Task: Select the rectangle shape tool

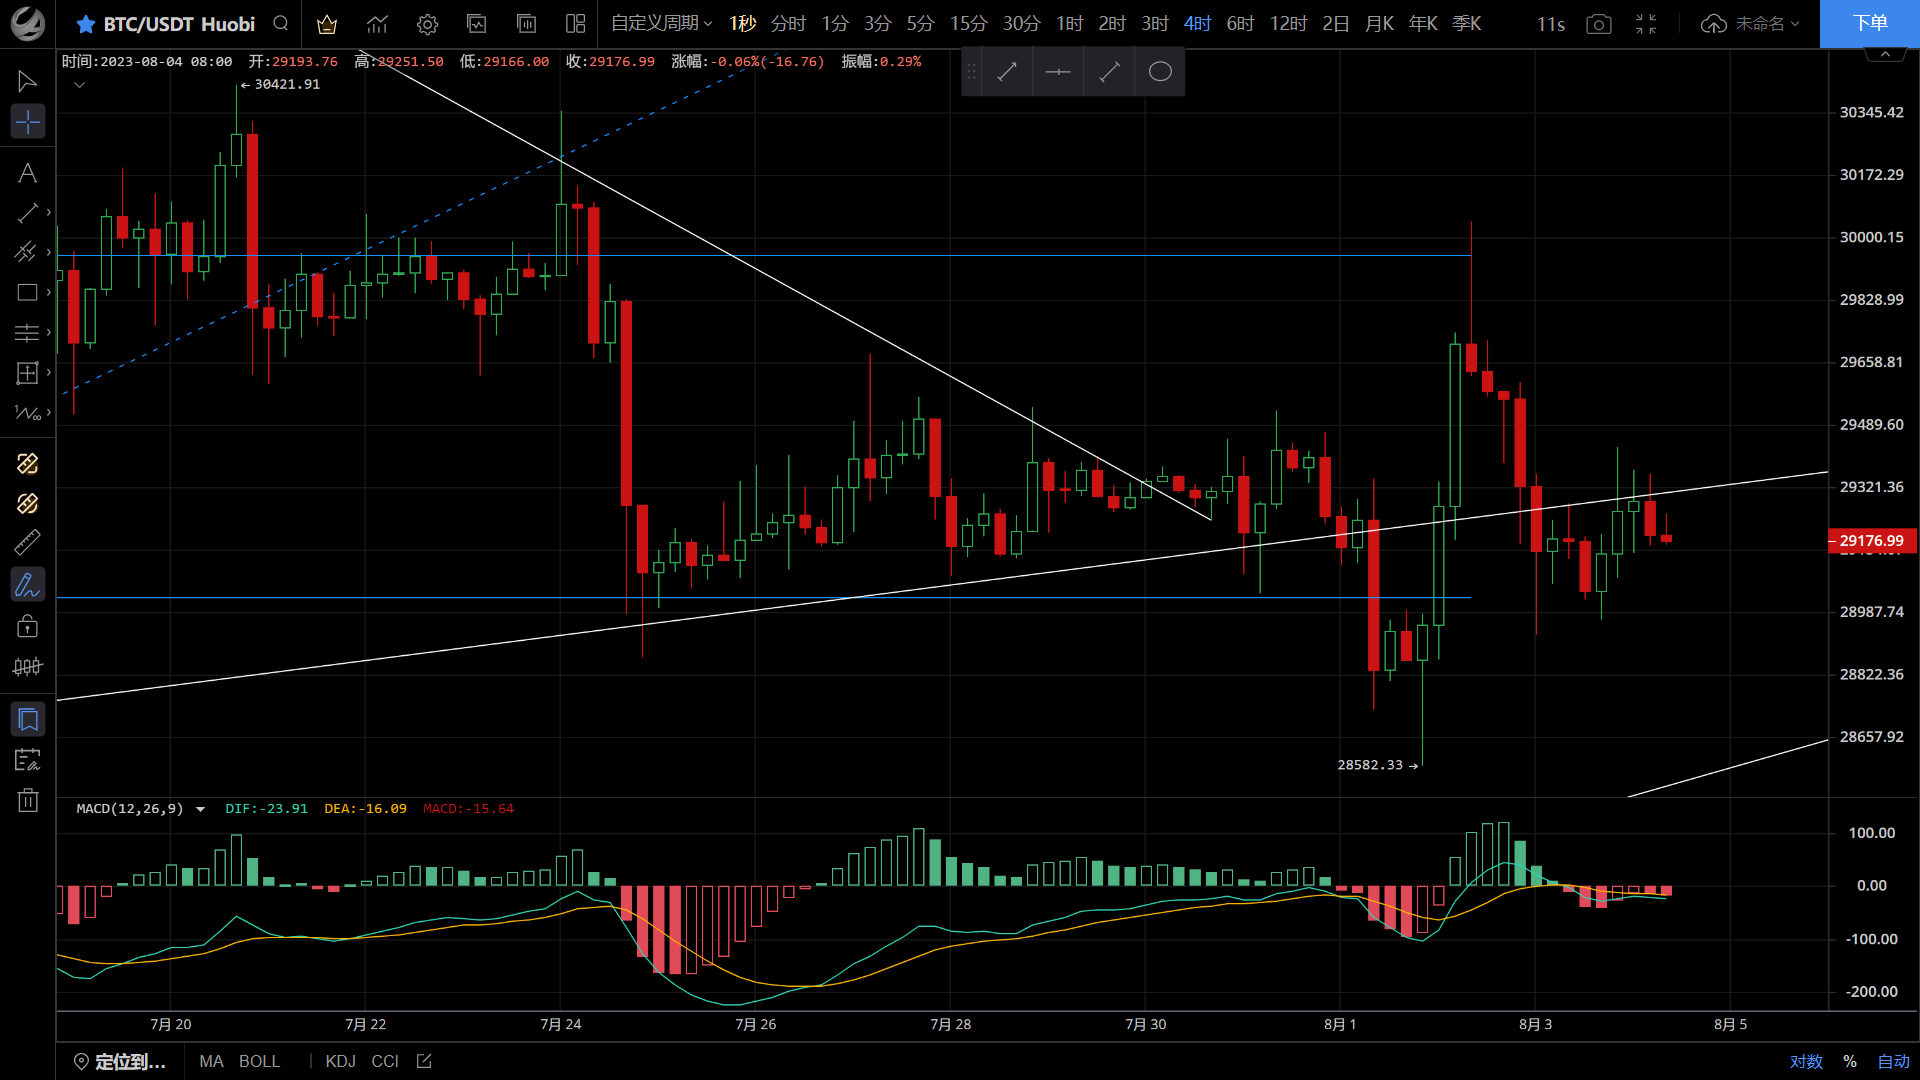Action: tap(27, 292)
